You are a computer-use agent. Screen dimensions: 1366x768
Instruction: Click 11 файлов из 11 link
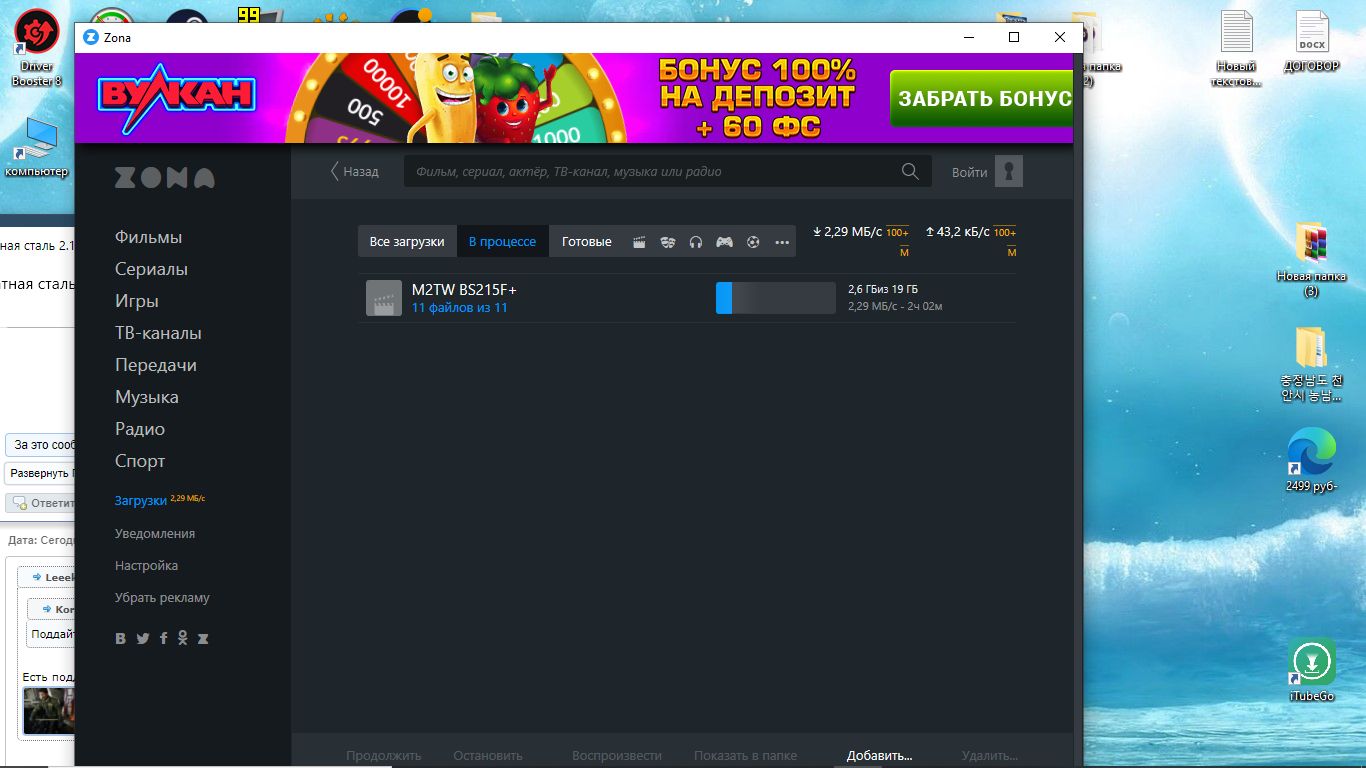click(459, 308)
